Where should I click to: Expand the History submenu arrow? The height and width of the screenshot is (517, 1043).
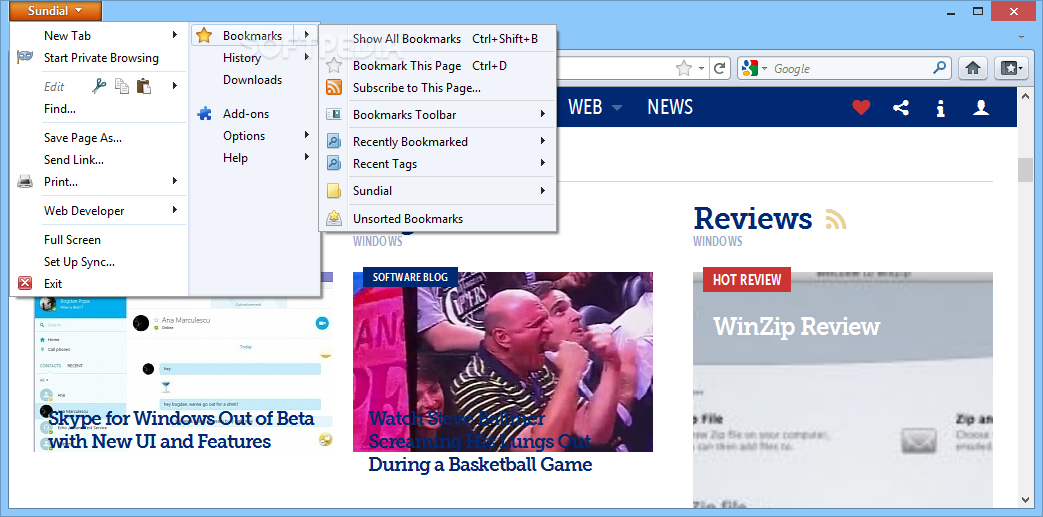coord(307,57)
